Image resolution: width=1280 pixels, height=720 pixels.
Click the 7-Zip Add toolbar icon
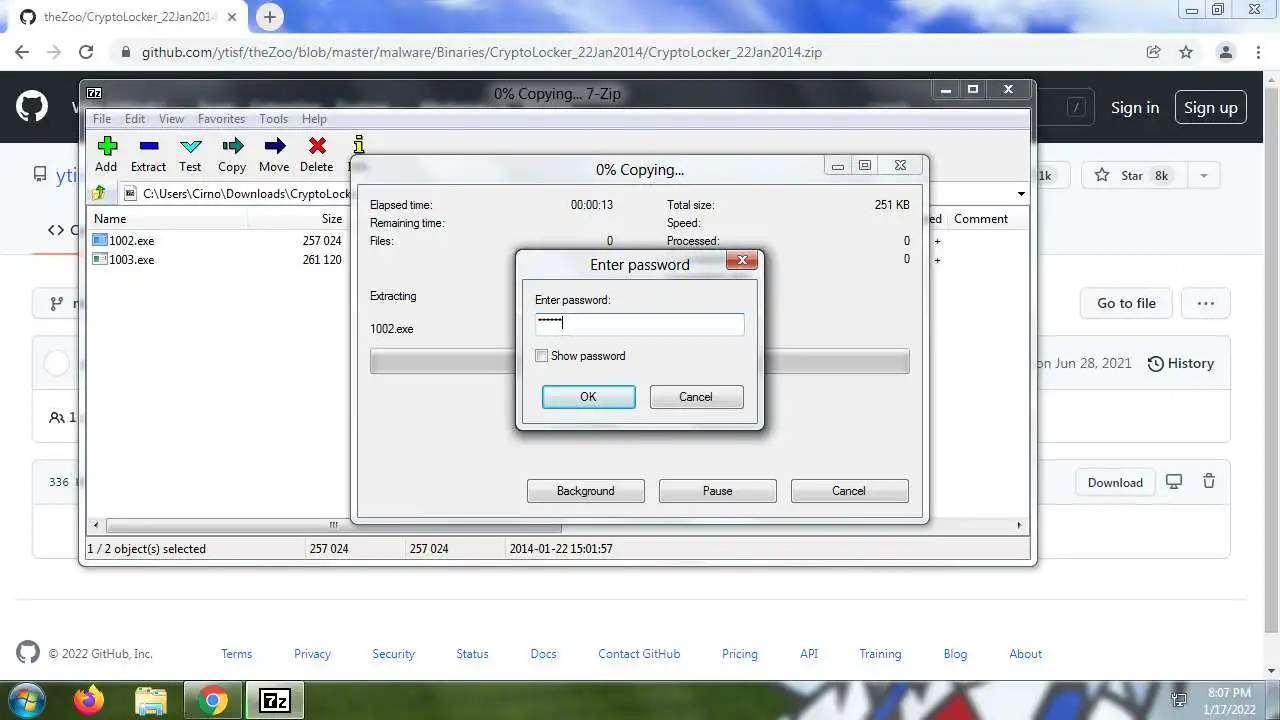coord(106,147)
